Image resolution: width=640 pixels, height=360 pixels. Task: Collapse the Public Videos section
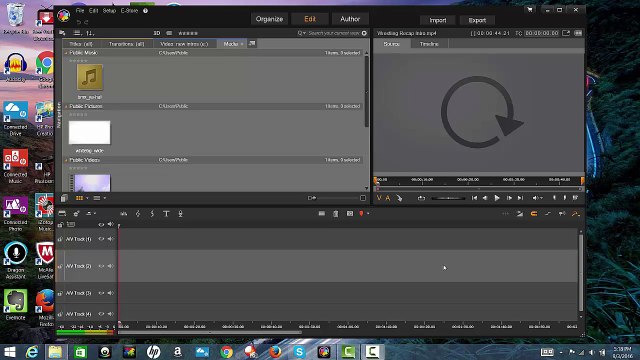pyautogui.click(x=66, y=160)
